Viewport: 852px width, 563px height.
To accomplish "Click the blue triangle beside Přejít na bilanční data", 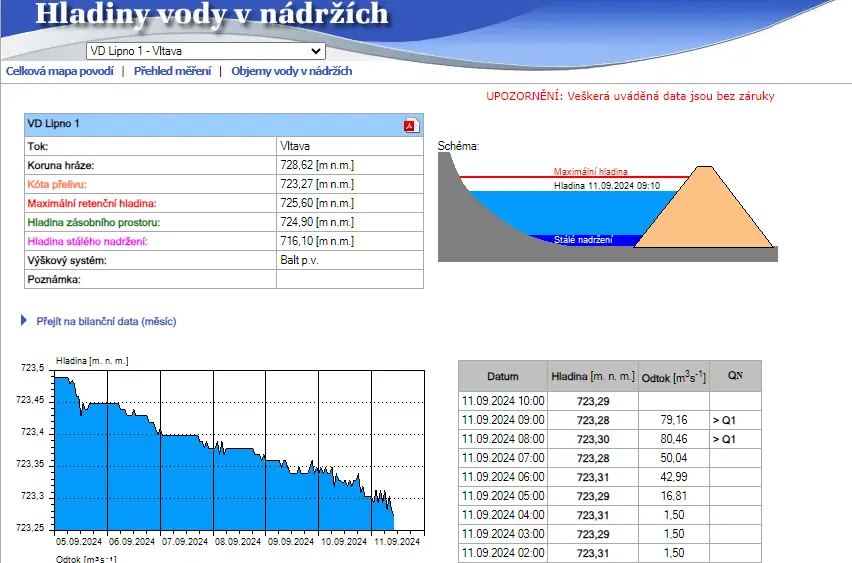I will pos(23,321).
